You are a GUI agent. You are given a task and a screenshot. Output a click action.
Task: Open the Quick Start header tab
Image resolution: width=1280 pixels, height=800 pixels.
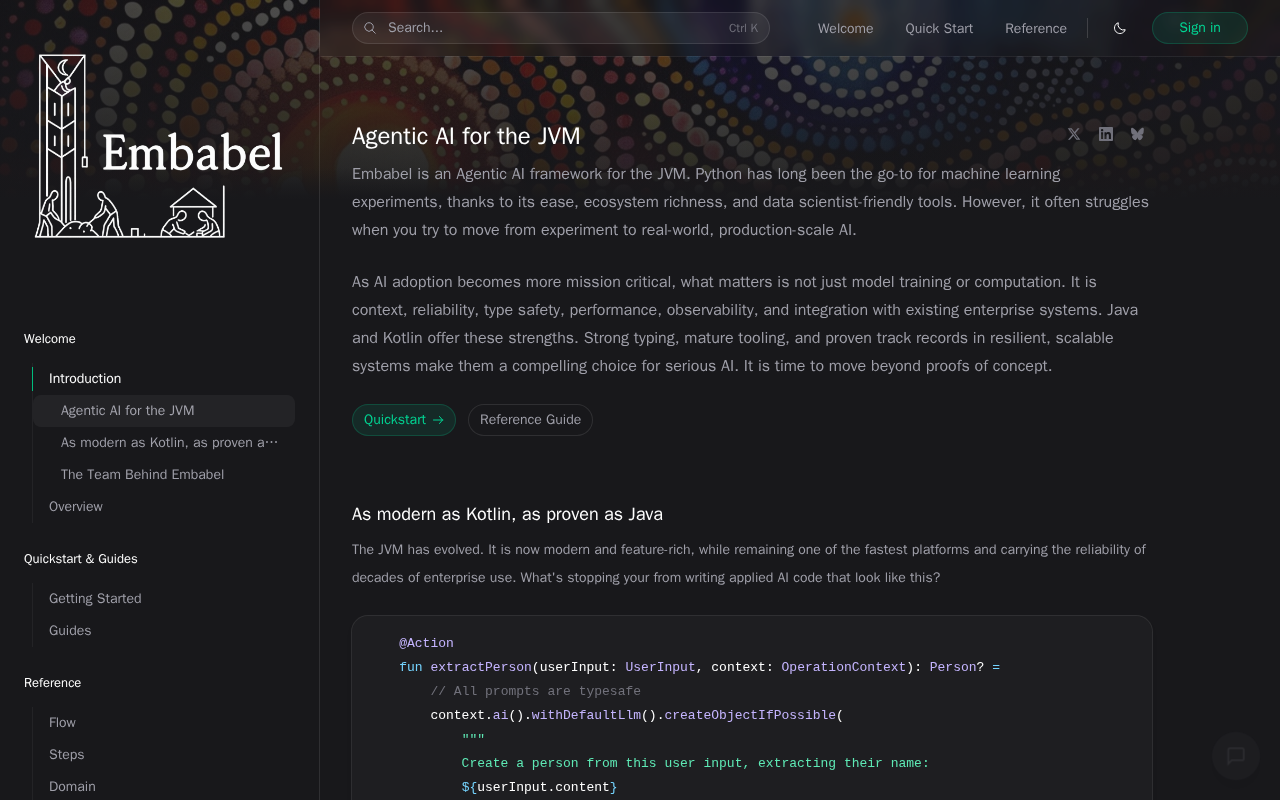click(939, 28)
